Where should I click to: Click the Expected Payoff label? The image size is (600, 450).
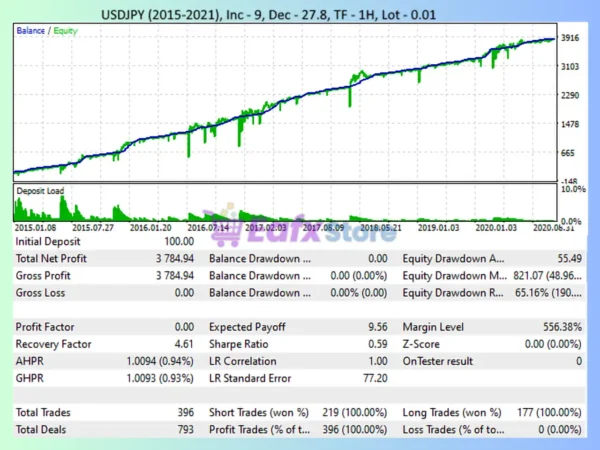tap(247, 328)
